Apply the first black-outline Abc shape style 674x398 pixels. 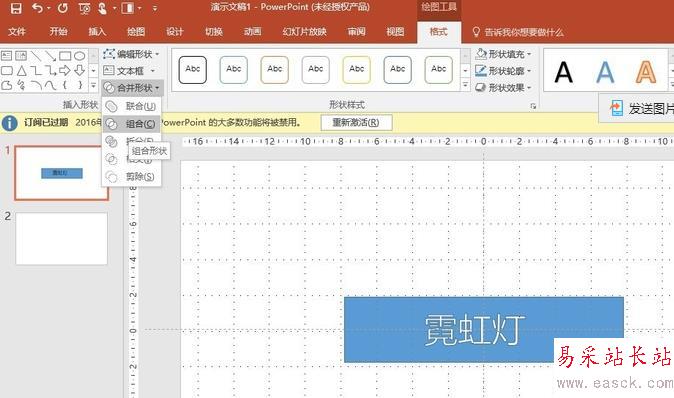[193, 69]
